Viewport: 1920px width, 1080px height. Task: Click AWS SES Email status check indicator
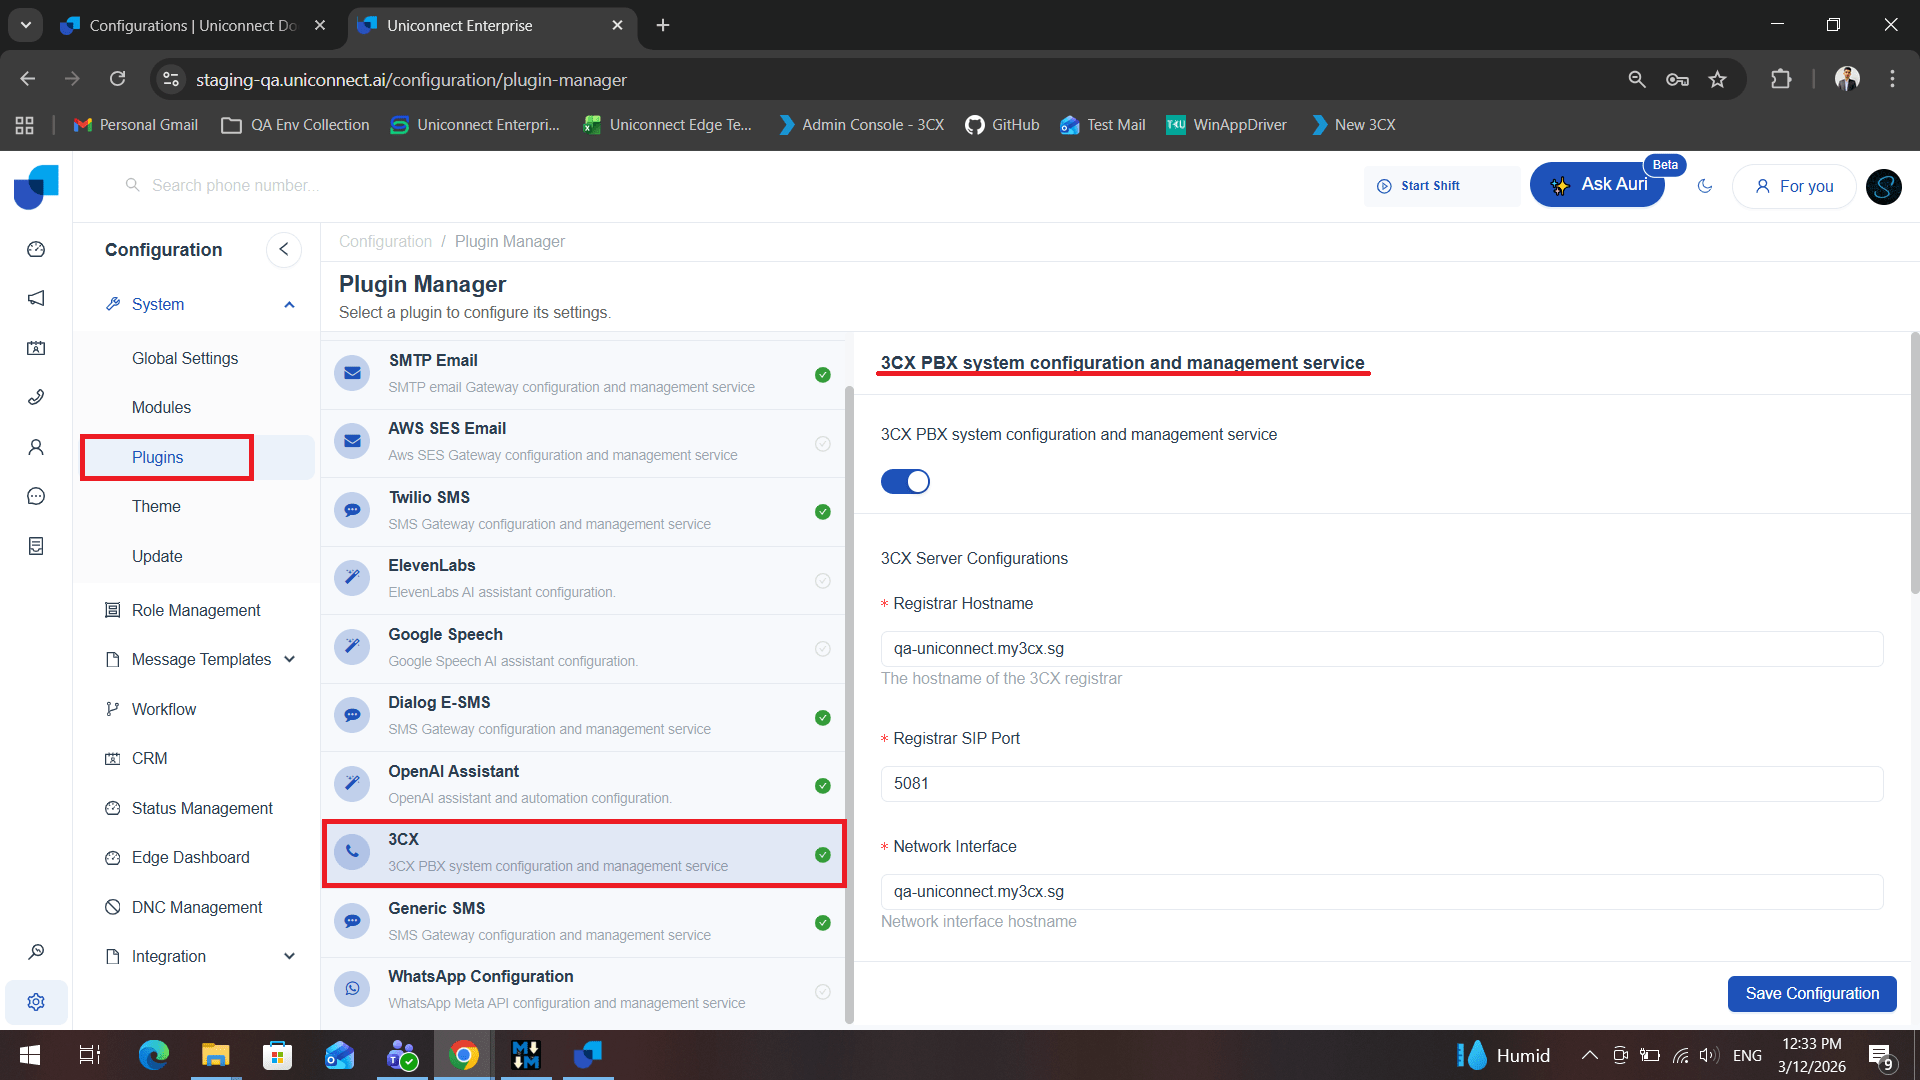pyautogui.click(x=822, y=443)
